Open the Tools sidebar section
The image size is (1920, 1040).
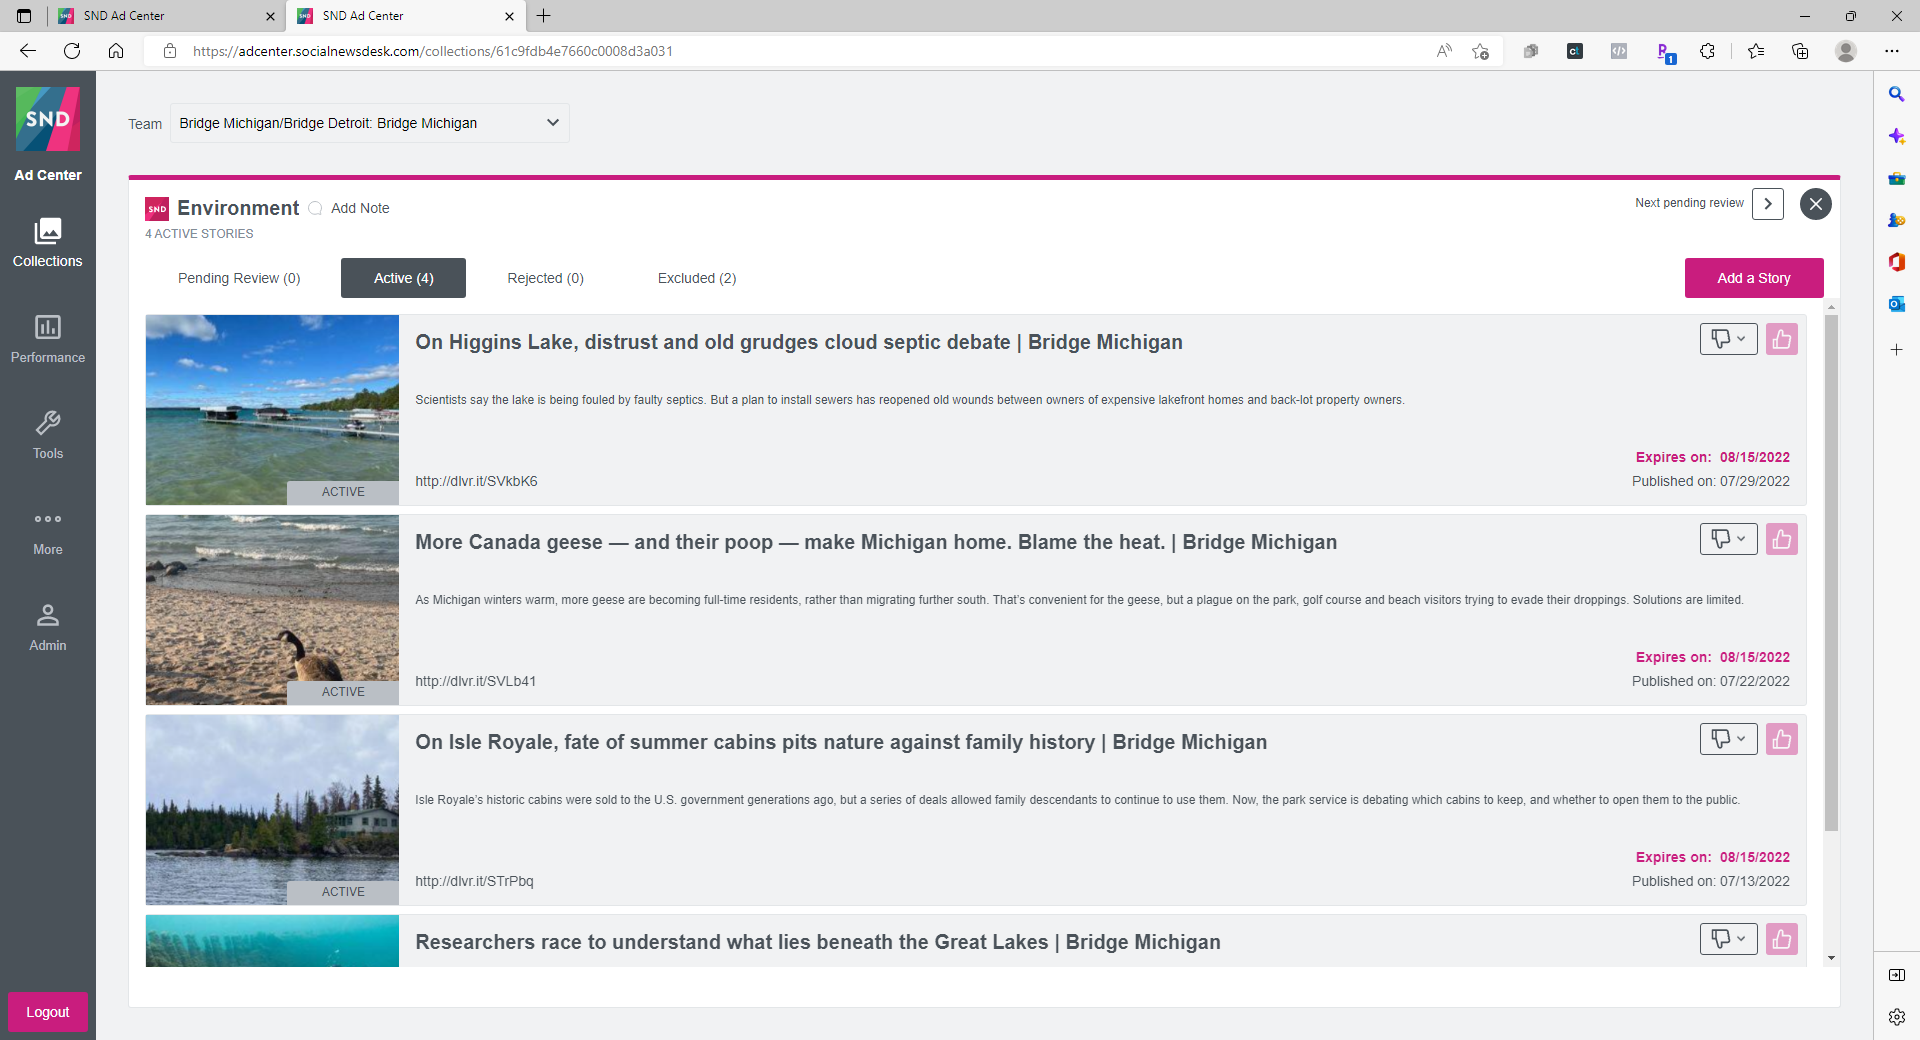47,435
